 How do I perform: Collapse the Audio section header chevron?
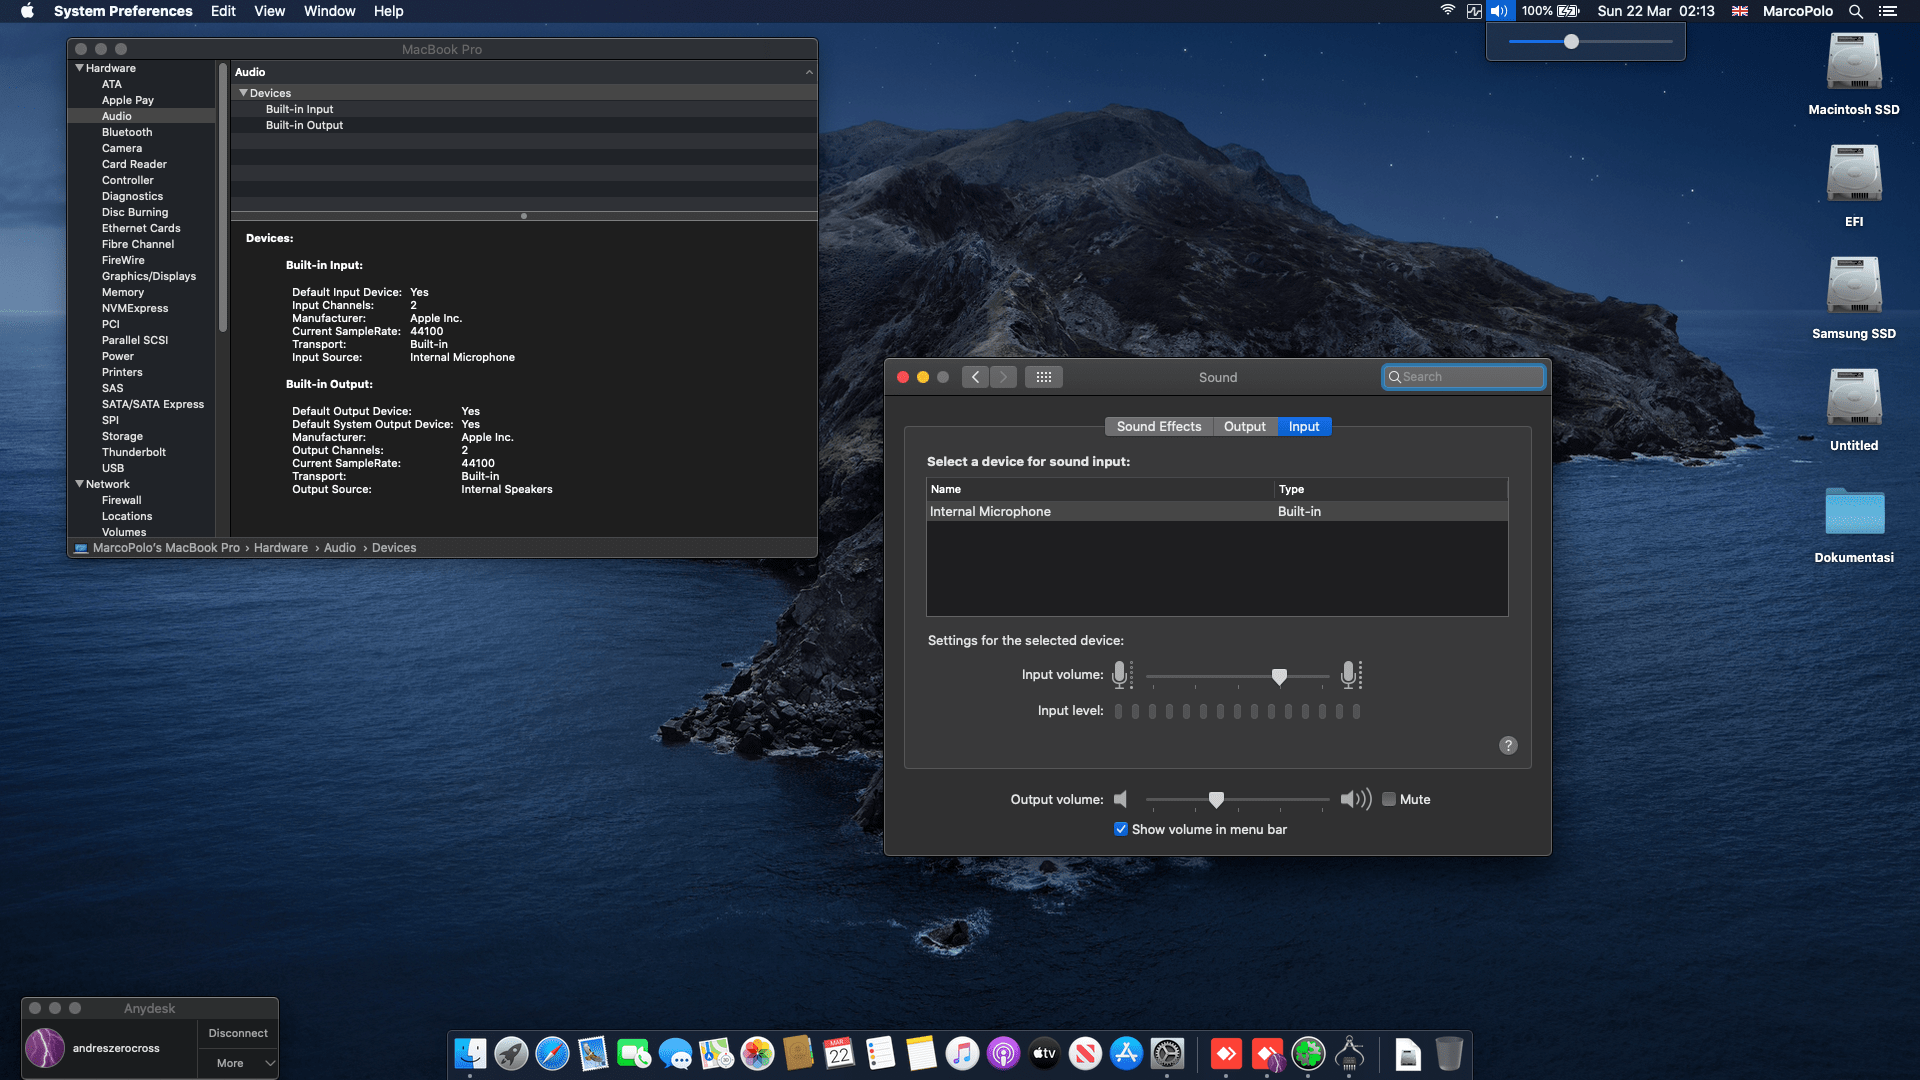coord(809,72)
